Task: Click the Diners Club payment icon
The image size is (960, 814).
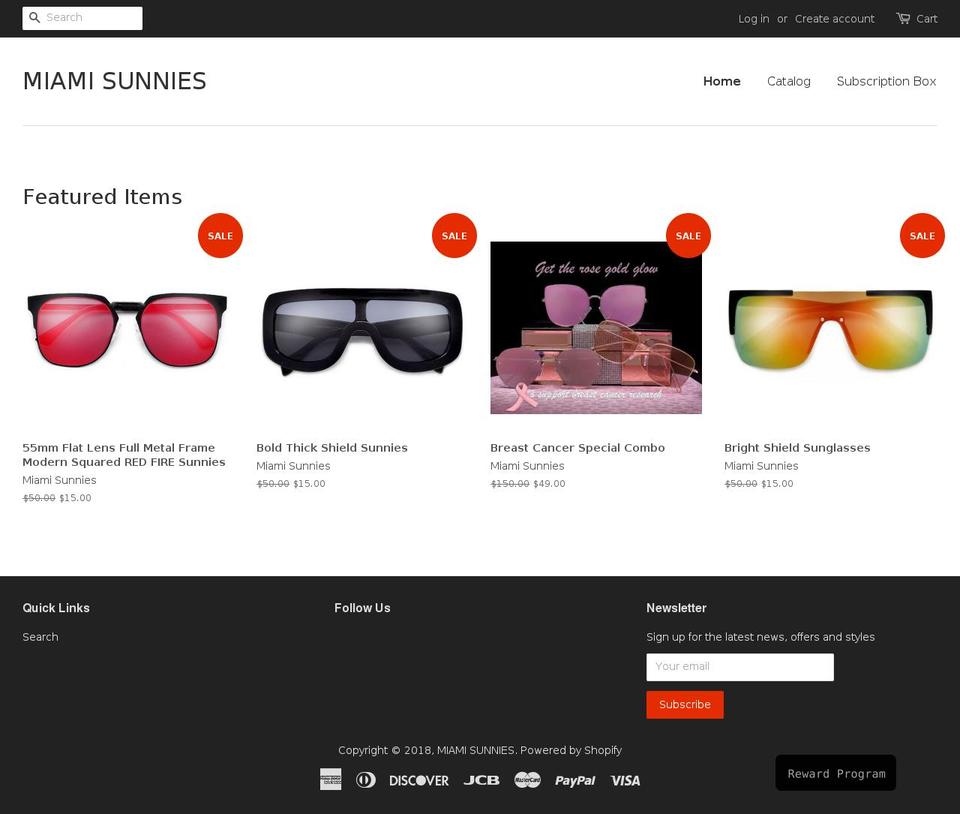Action: pyautogui.click(x=366, y=780)
